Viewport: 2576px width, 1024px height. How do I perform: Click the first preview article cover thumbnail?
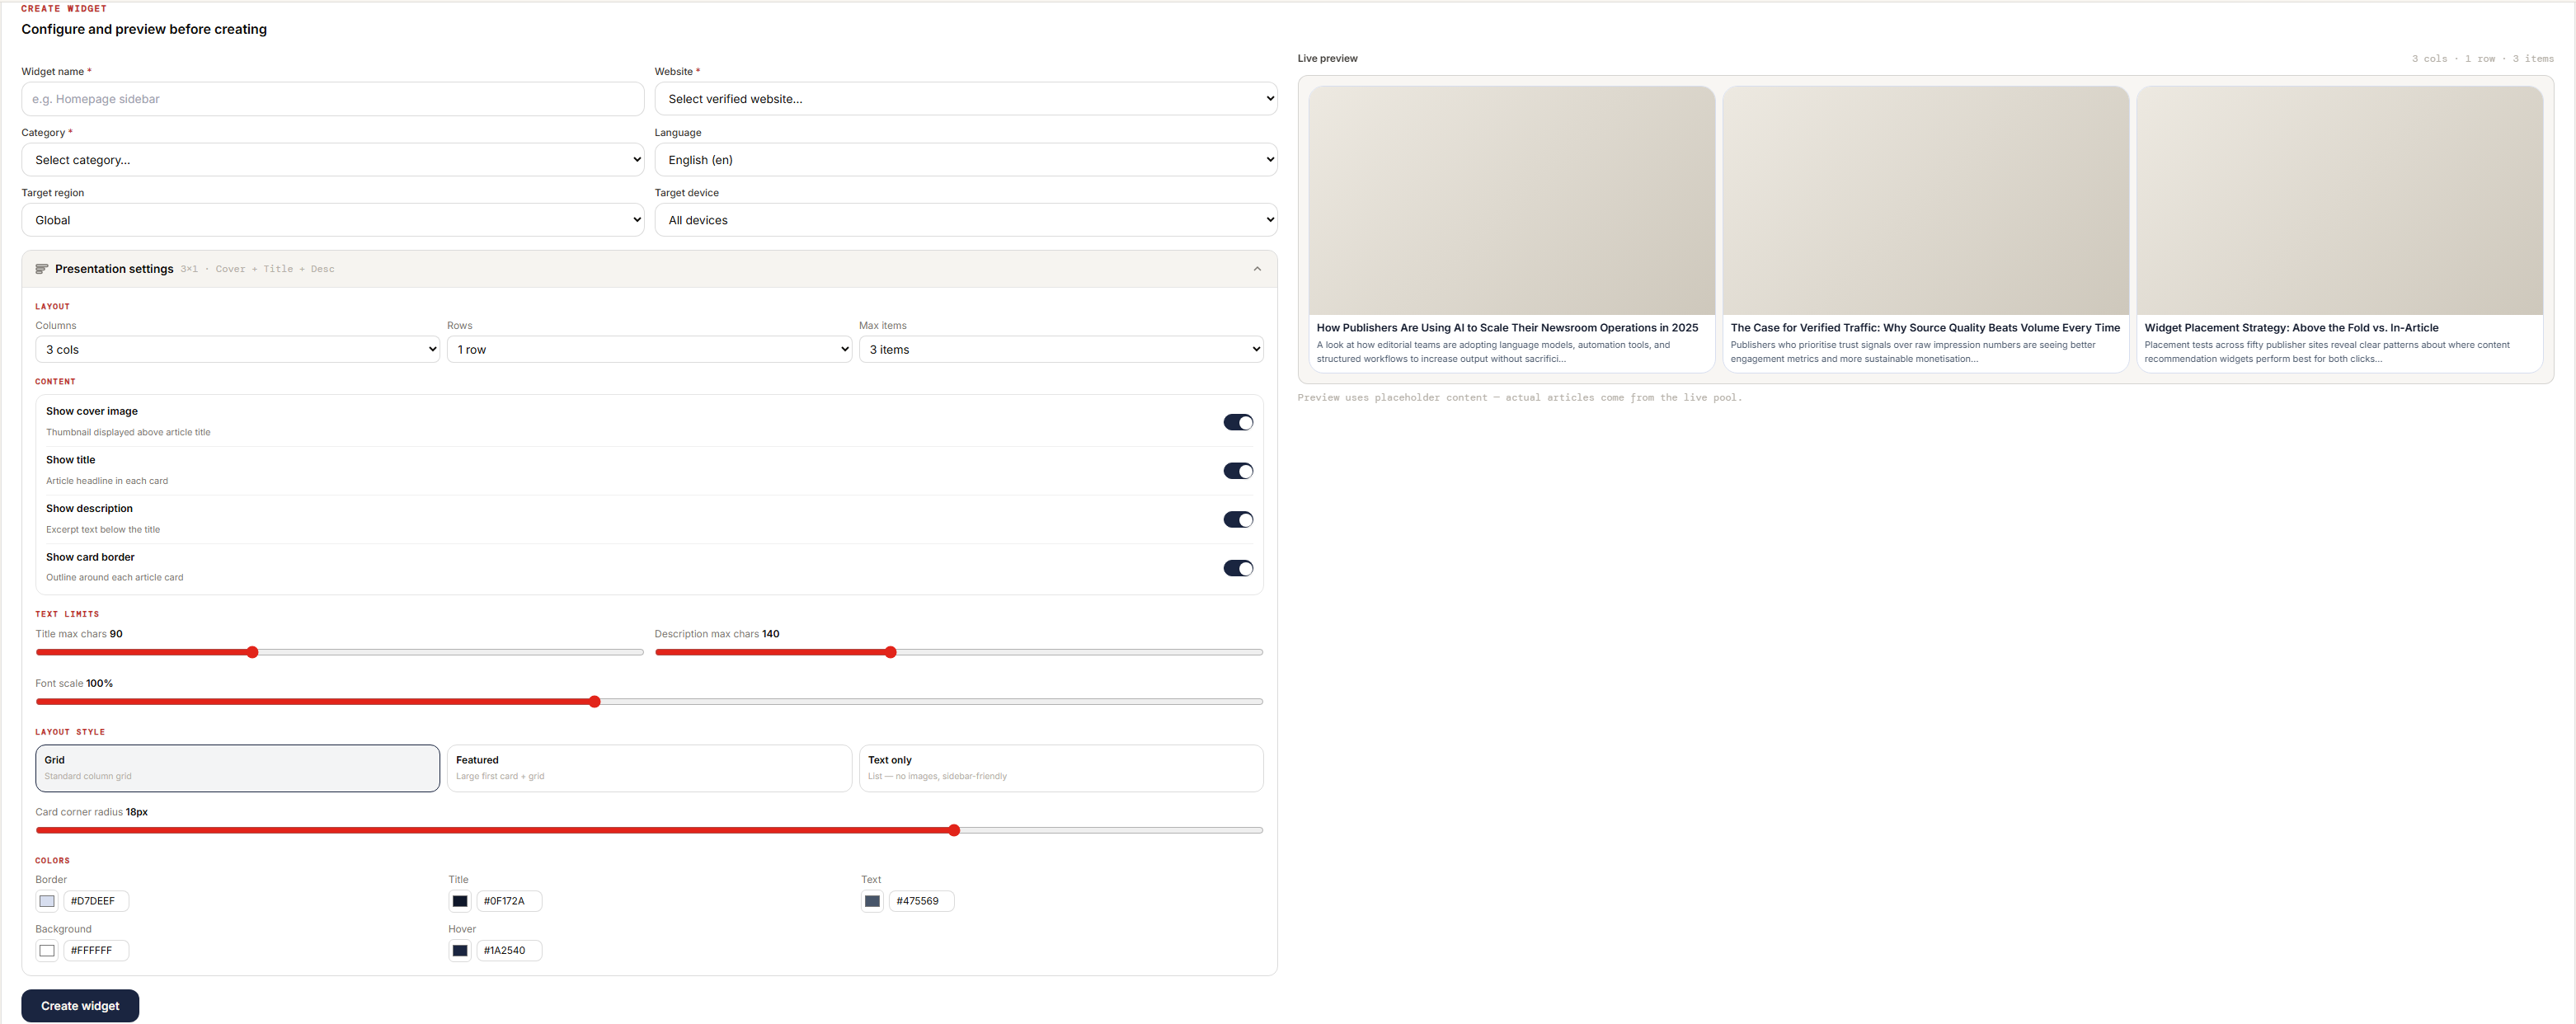tap(1511, 200)
